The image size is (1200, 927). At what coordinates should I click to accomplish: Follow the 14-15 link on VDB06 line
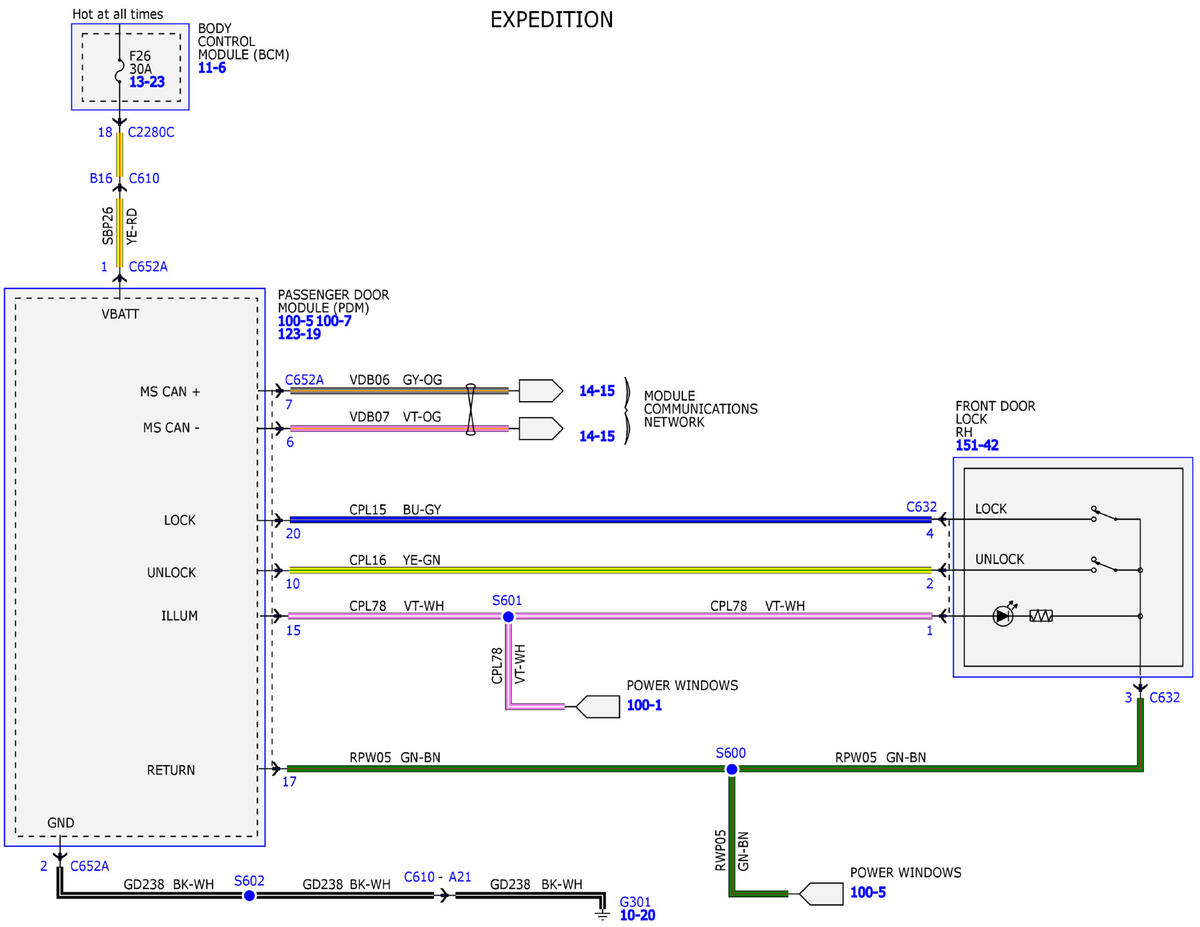597,391
